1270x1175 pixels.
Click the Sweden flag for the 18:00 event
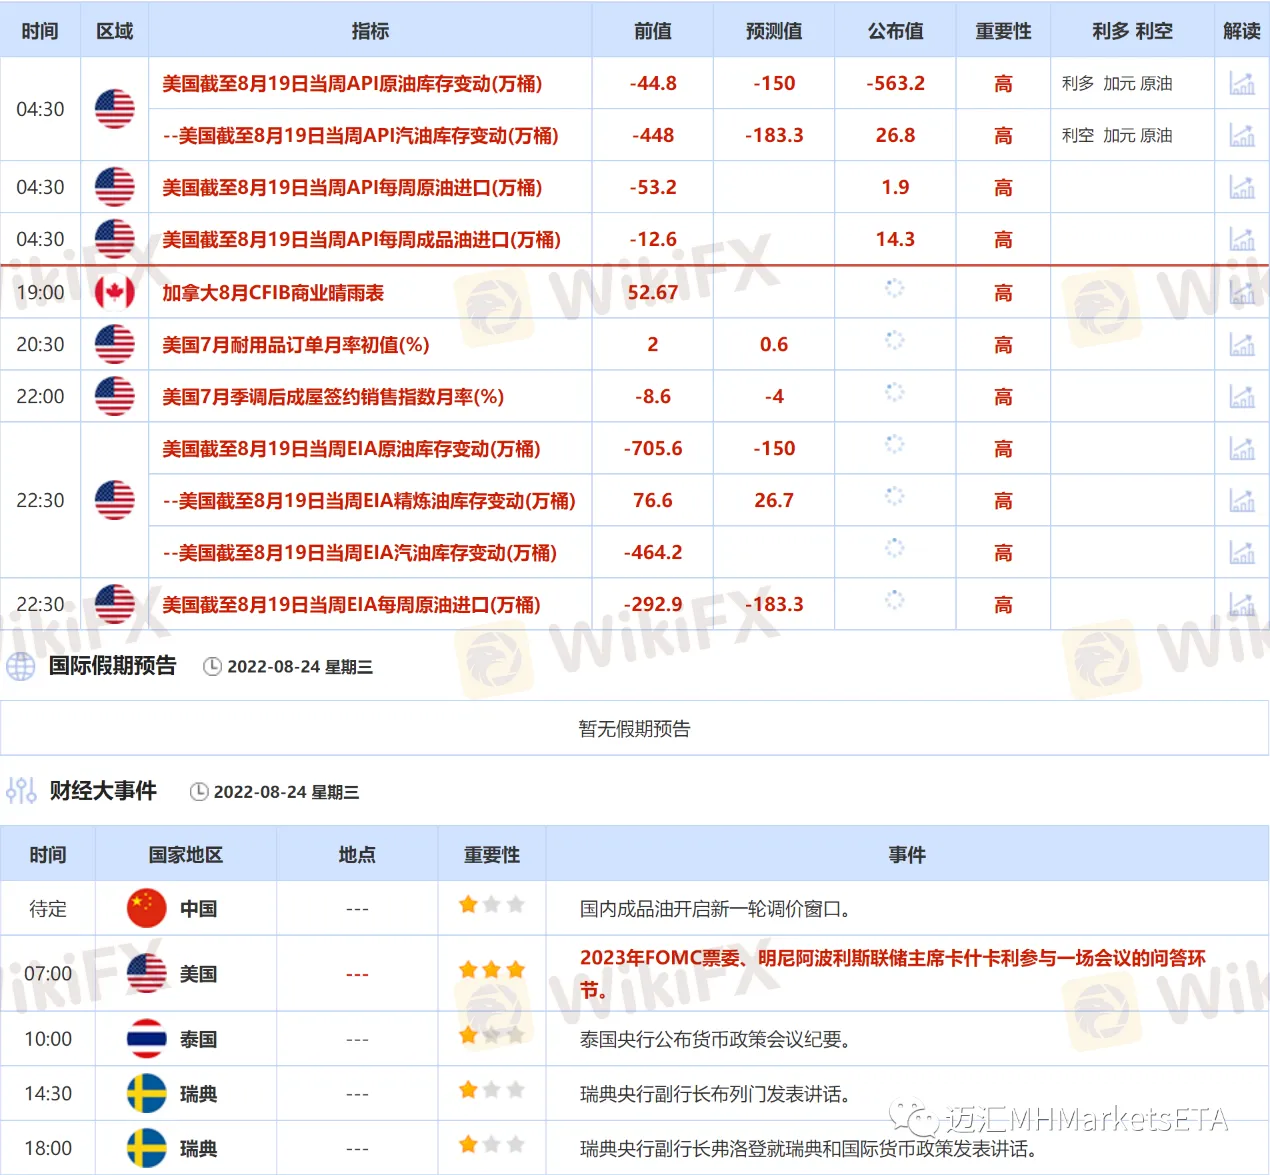point(145,1148)
